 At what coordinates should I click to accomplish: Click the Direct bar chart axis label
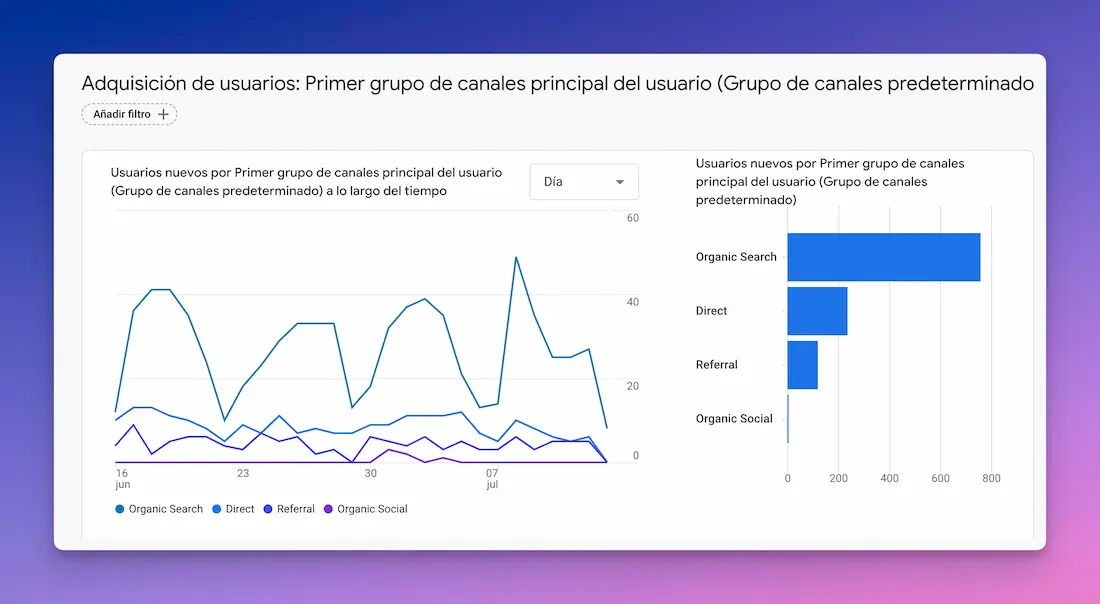pyautogui.click(x=711, y=311)
